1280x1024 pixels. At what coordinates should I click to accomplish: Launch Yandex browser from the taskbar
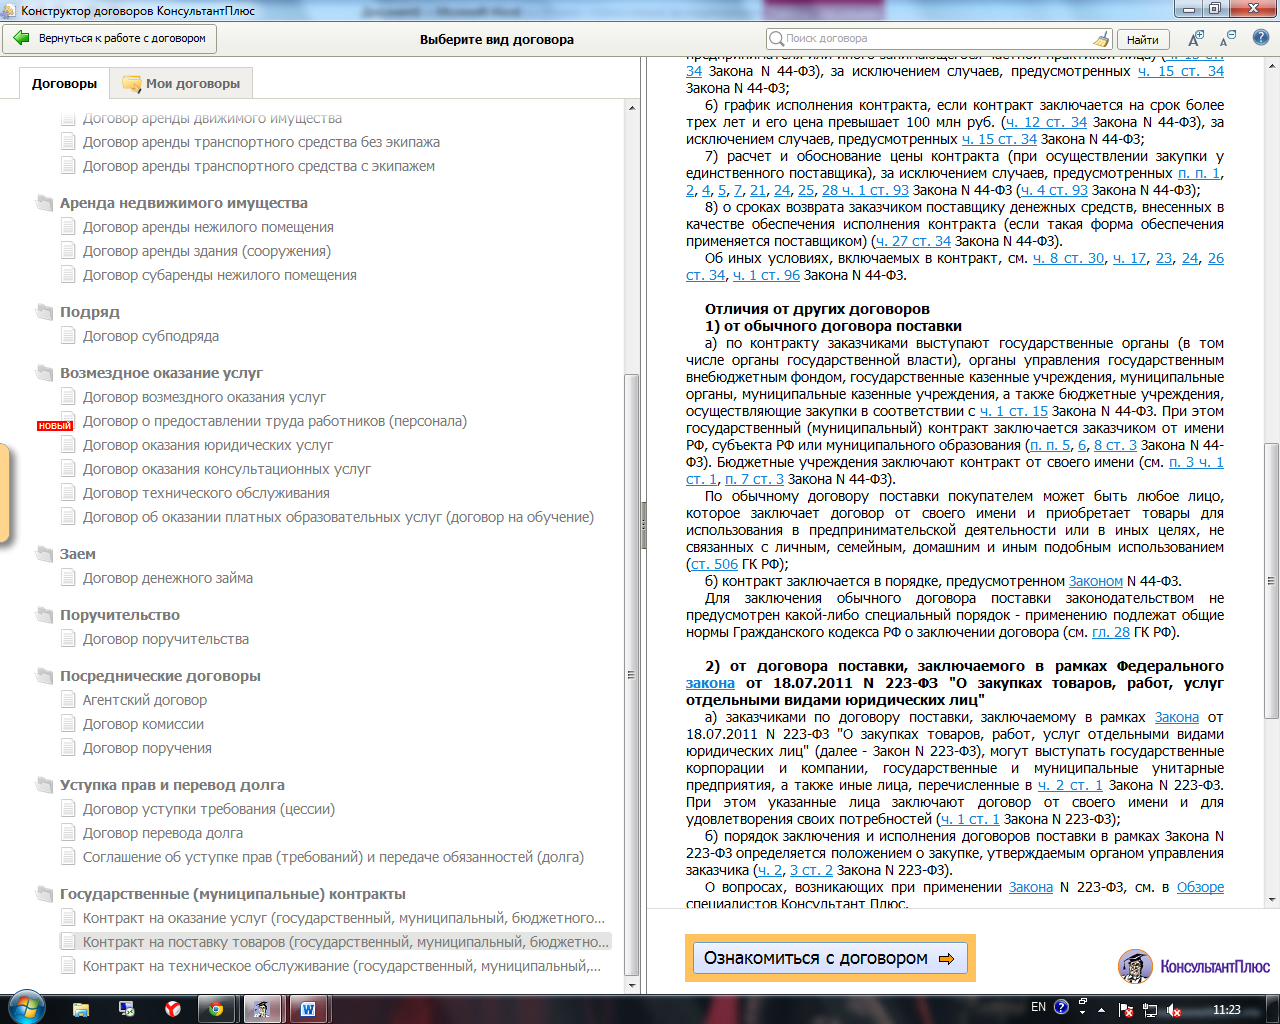172,1009
